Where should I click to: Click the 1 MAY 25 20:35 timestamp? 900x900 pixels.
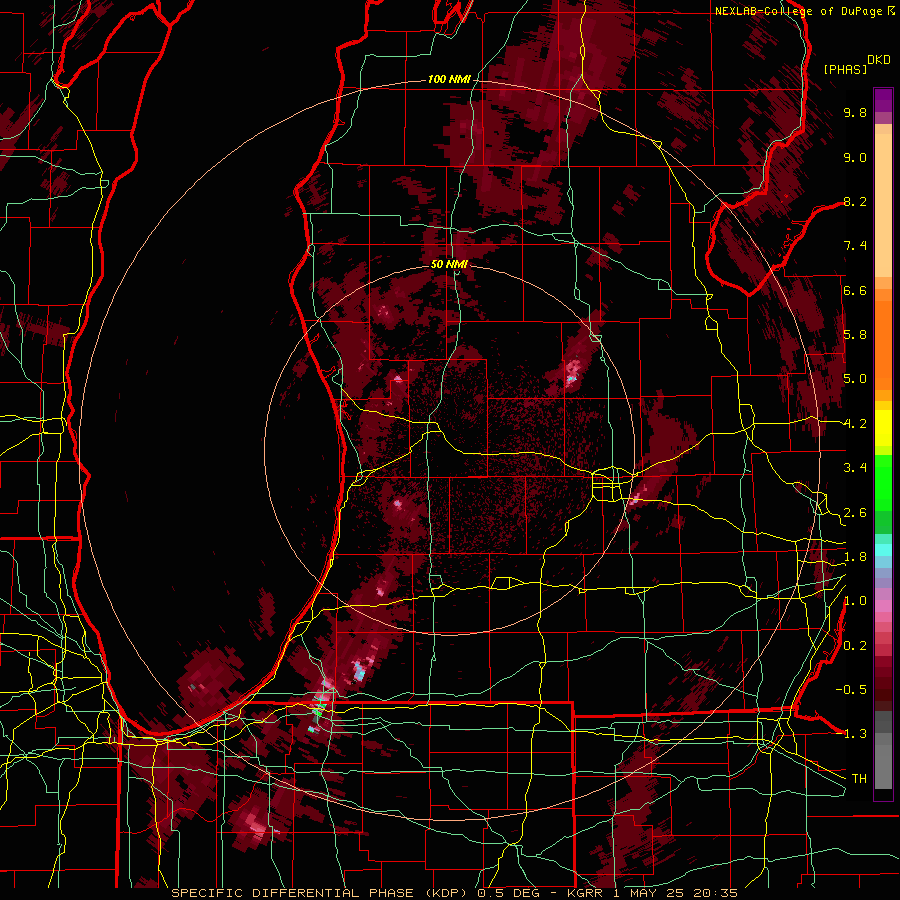pyautogui.click(x=678, y=893)
